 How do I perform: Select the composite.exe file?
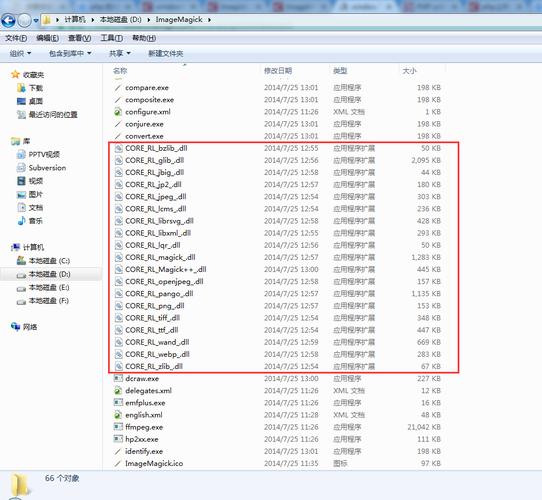(150, 100)
